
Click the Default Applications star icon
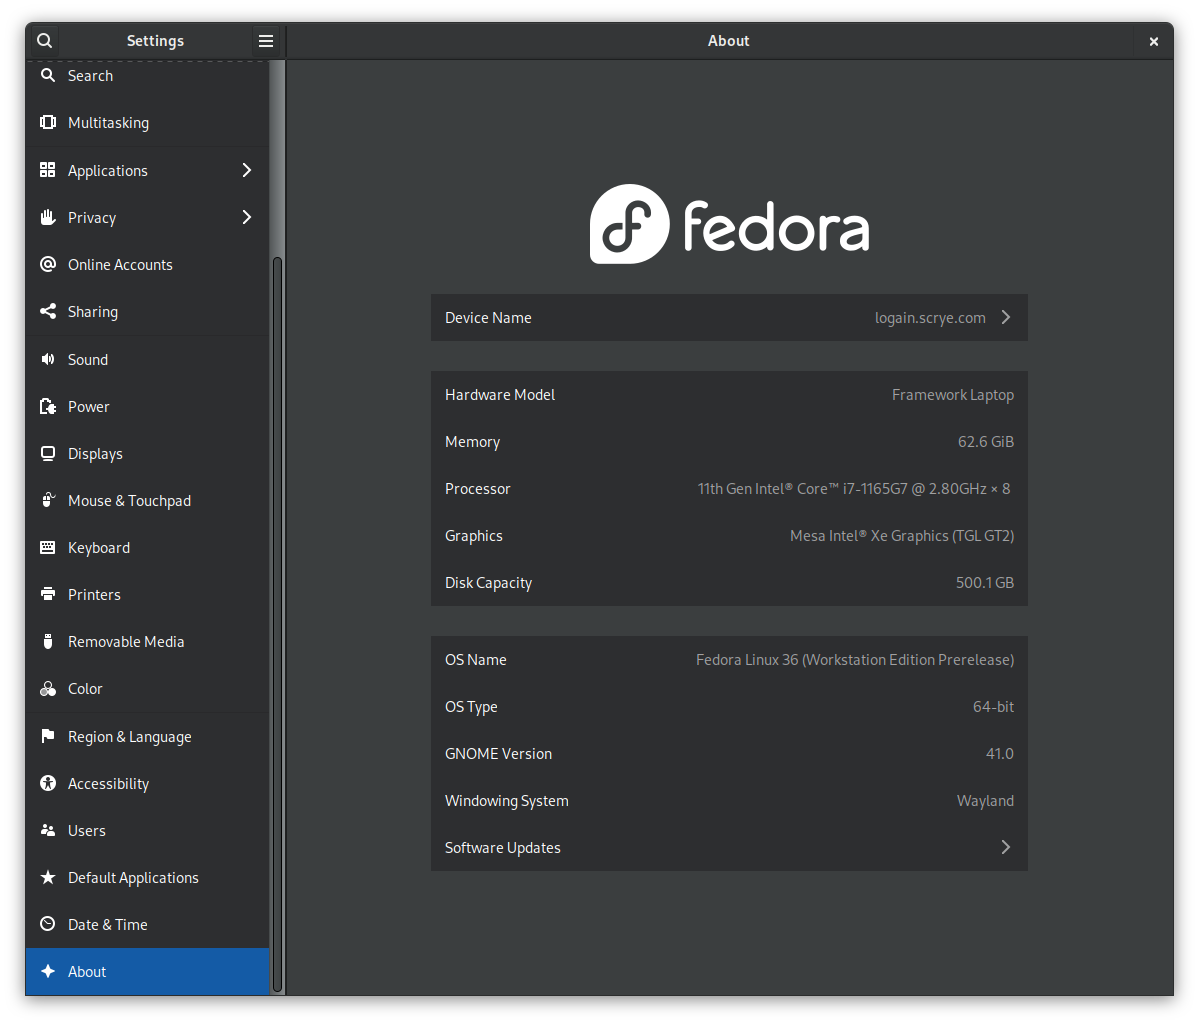(47, 877)
